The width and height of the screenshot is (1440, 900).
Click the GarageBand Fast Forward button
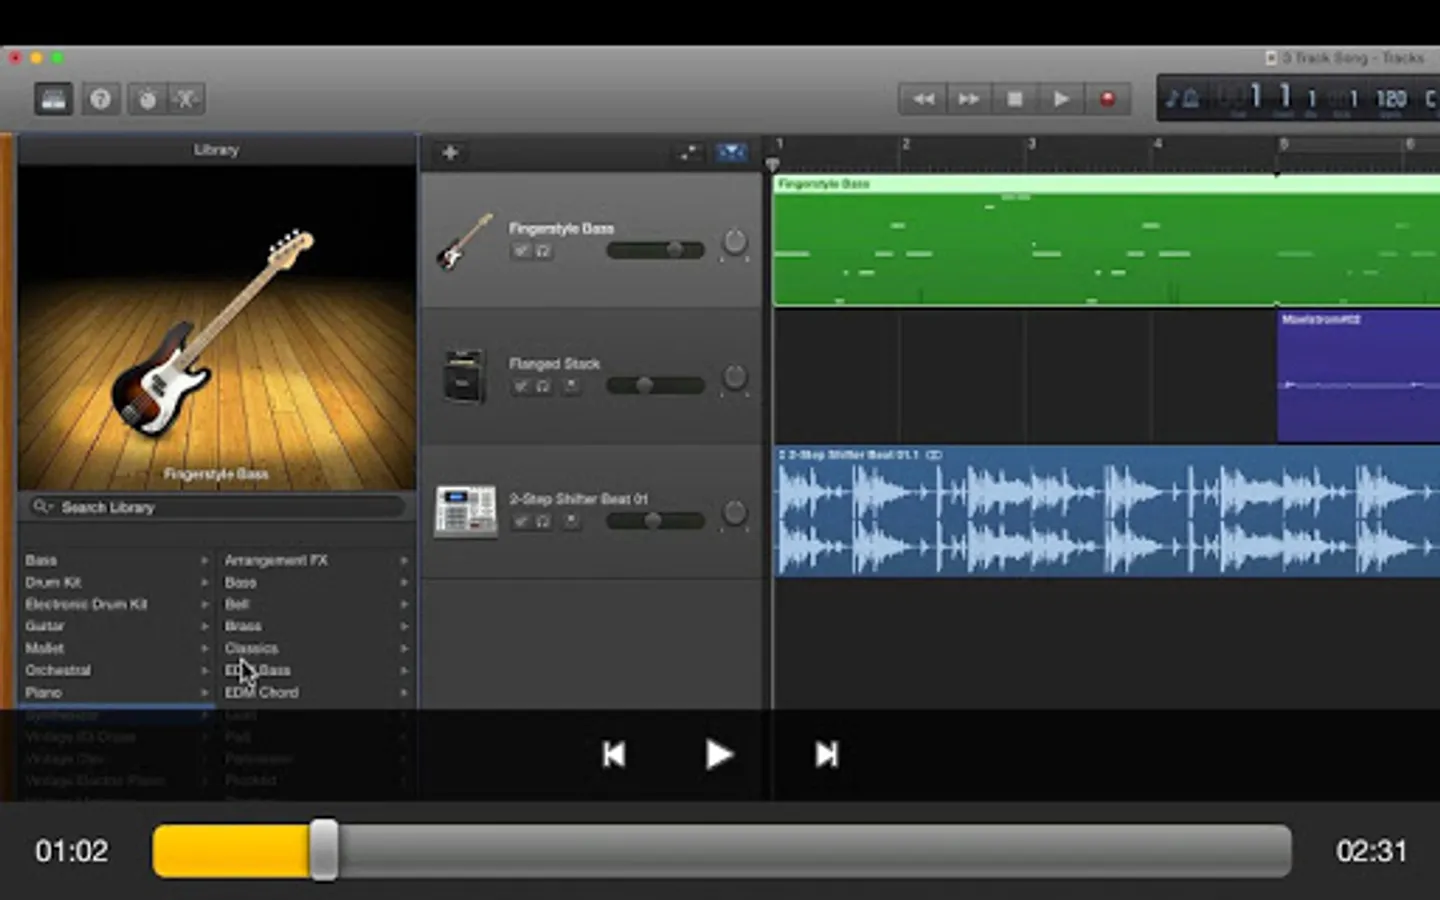point(969,99)
